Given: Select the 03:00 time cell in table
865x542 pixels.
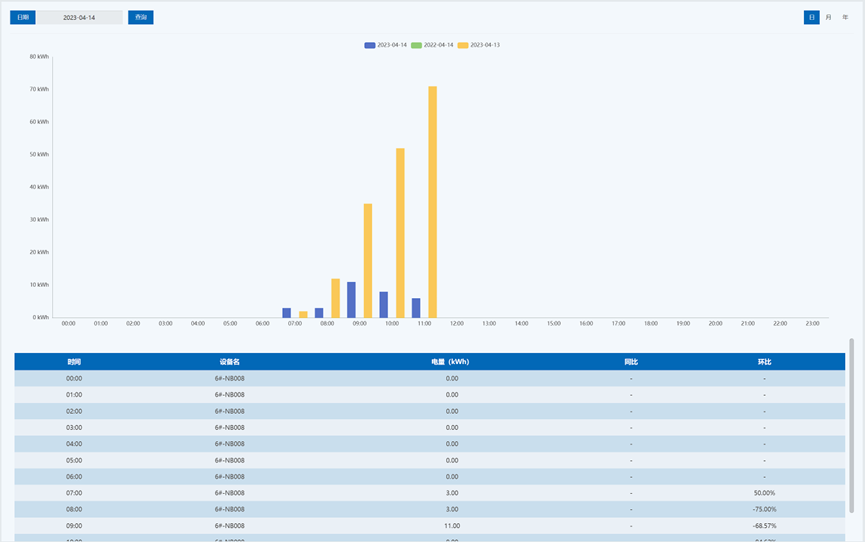Looking at the screenshot, I should pos(74,427).
